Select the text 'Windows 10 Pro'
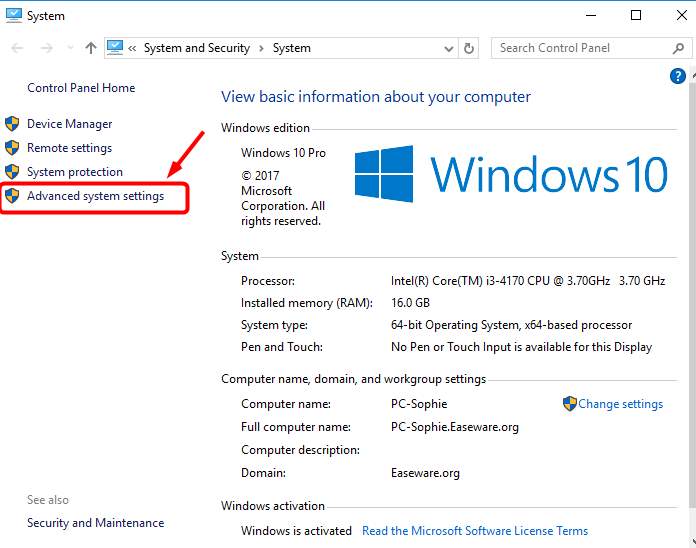This screenshot has width=696, height=548. pyautogui.click(x=283, y=153)
